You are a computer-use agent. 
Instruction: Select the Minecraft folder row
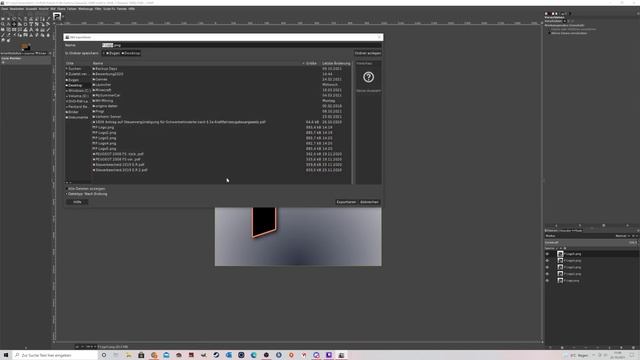point(221,90)
